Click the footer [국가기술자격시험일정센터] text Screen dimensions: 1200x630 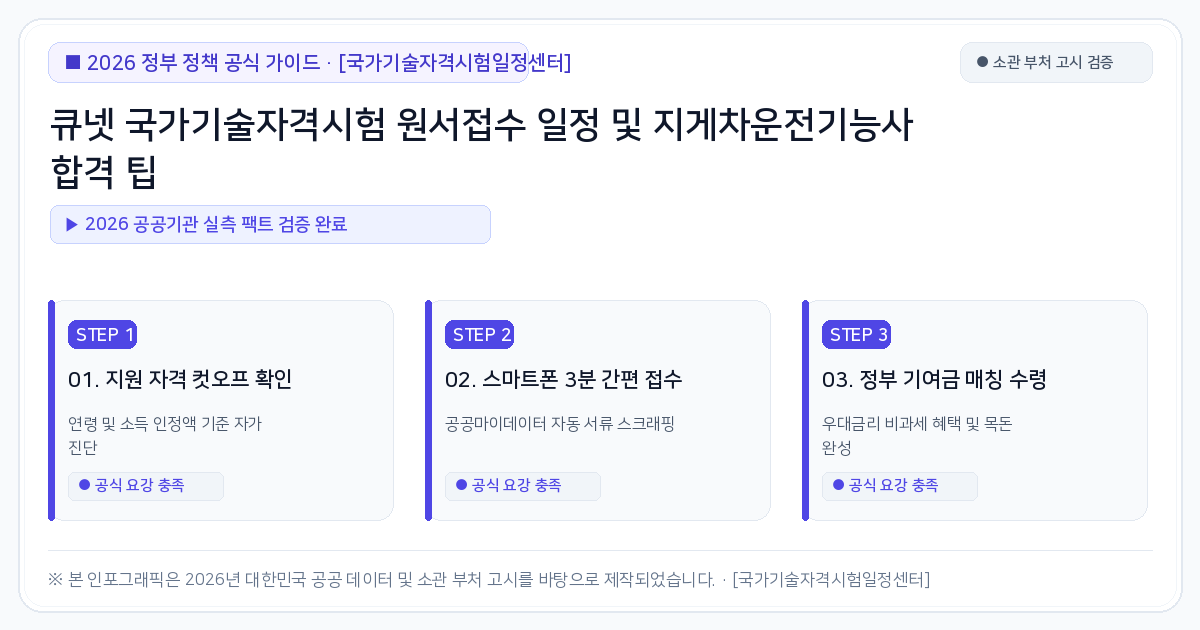pyautogui.click(x=831, y=579)
